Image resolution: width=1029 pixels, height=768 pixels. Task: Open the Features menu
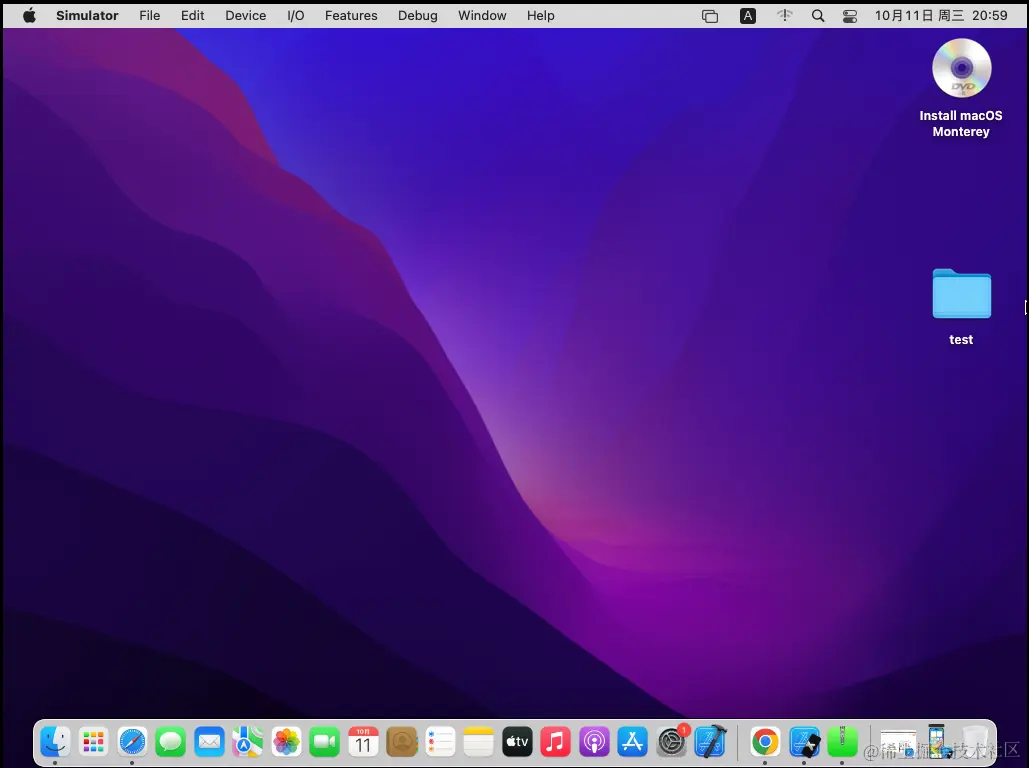351,16
